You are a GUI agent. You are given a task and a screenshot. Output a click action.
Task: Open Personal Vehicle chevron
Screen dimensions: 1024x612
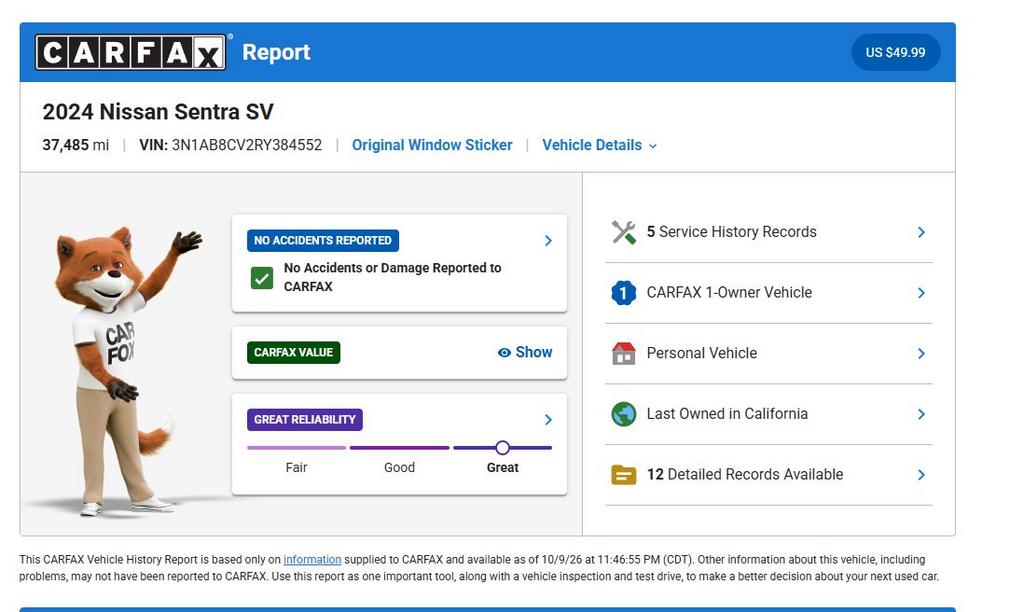pos(921,353)
